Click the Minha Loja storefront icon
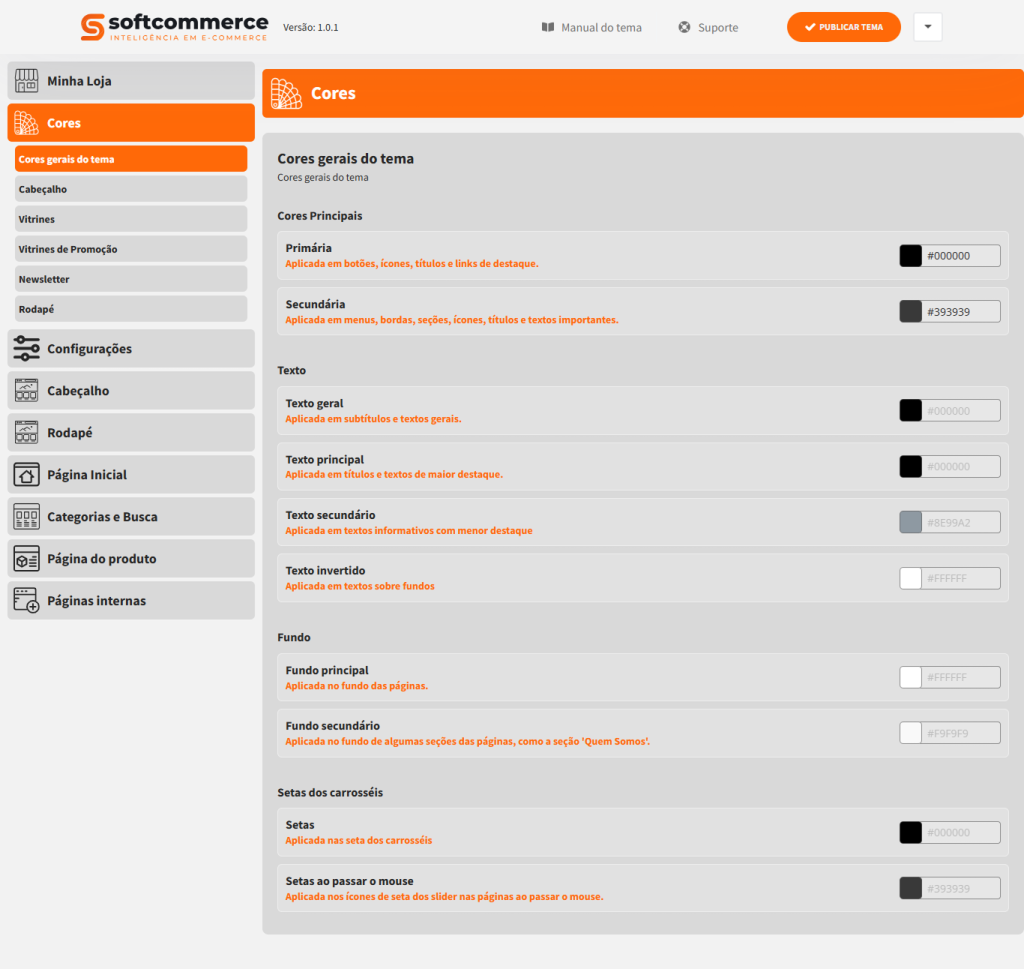 [26, 81]
